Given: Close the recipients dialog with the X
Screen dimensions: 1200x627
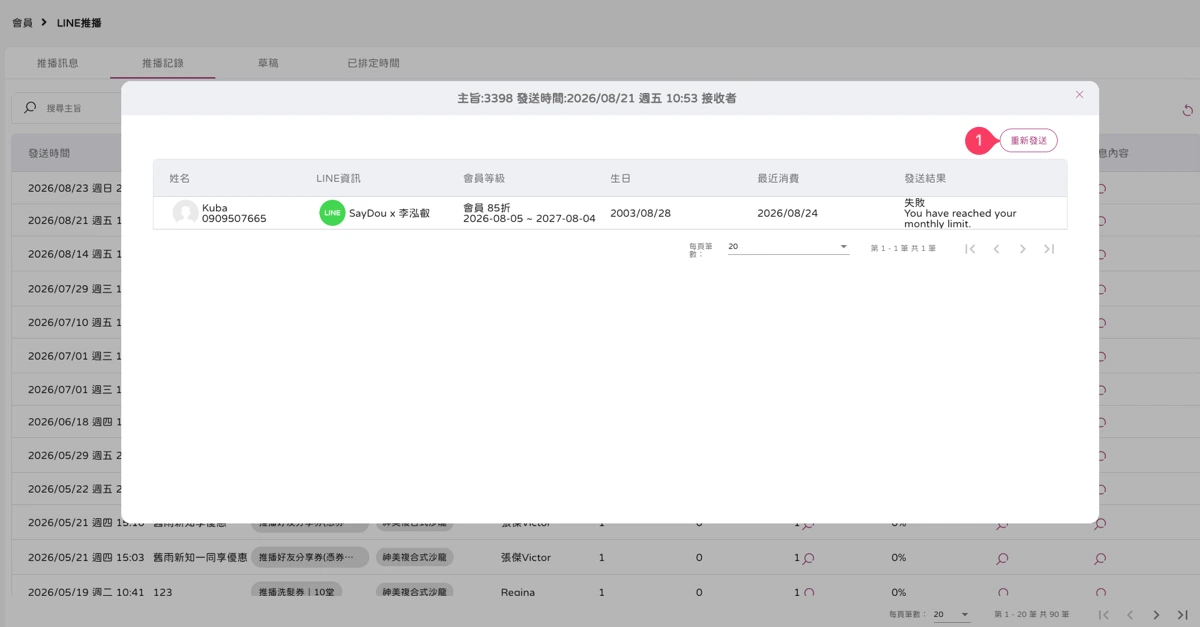Looking at the screenshot, I should (1079, 94).
